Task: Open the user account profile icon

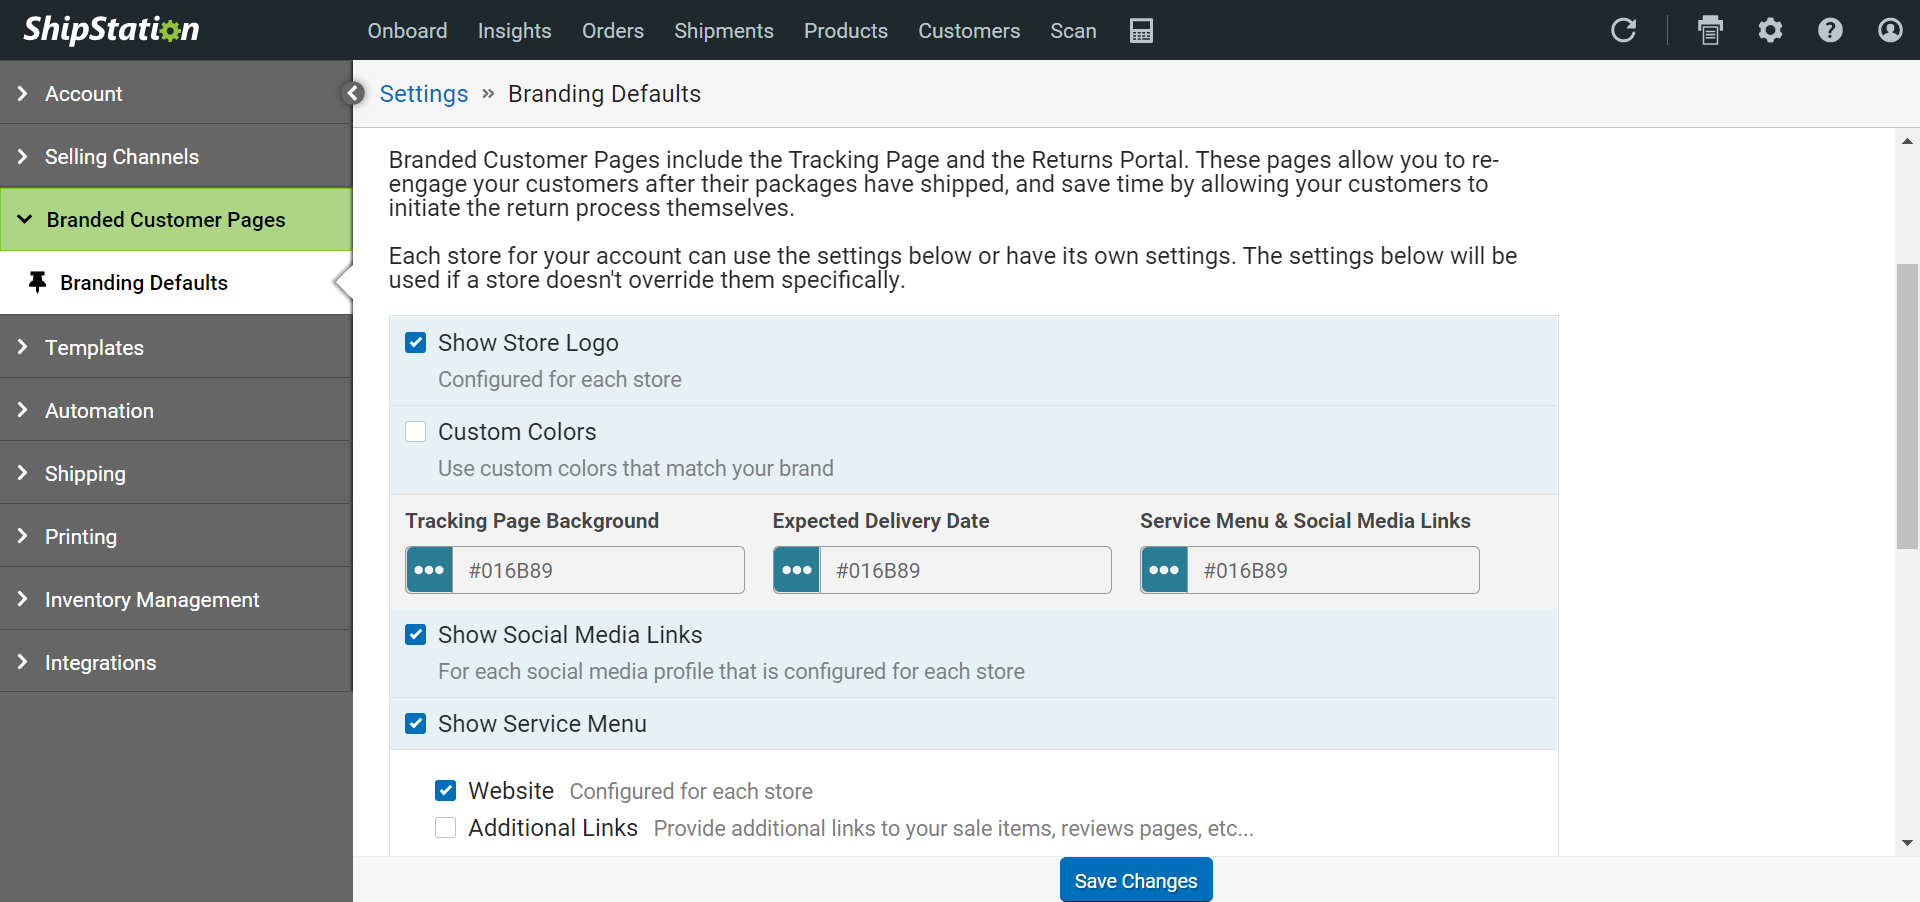Action: [1890, 31]
